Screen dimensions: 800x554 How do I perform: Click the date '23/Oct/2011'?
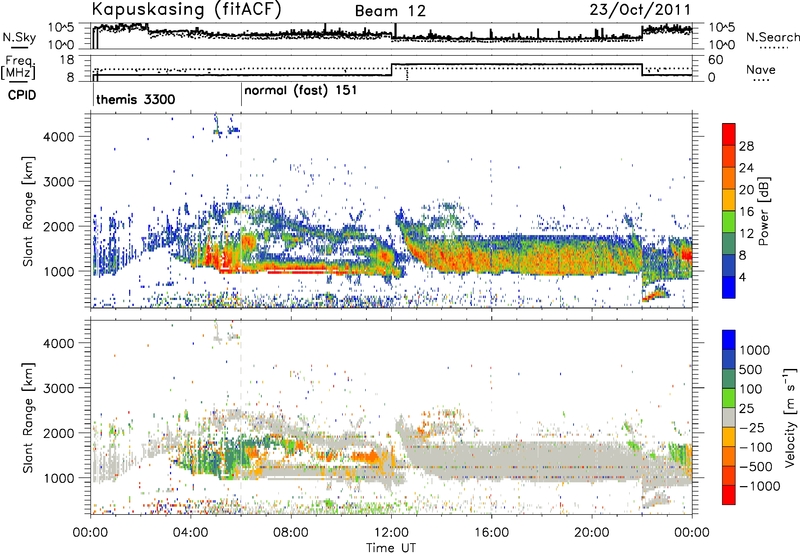coord(640,10)
